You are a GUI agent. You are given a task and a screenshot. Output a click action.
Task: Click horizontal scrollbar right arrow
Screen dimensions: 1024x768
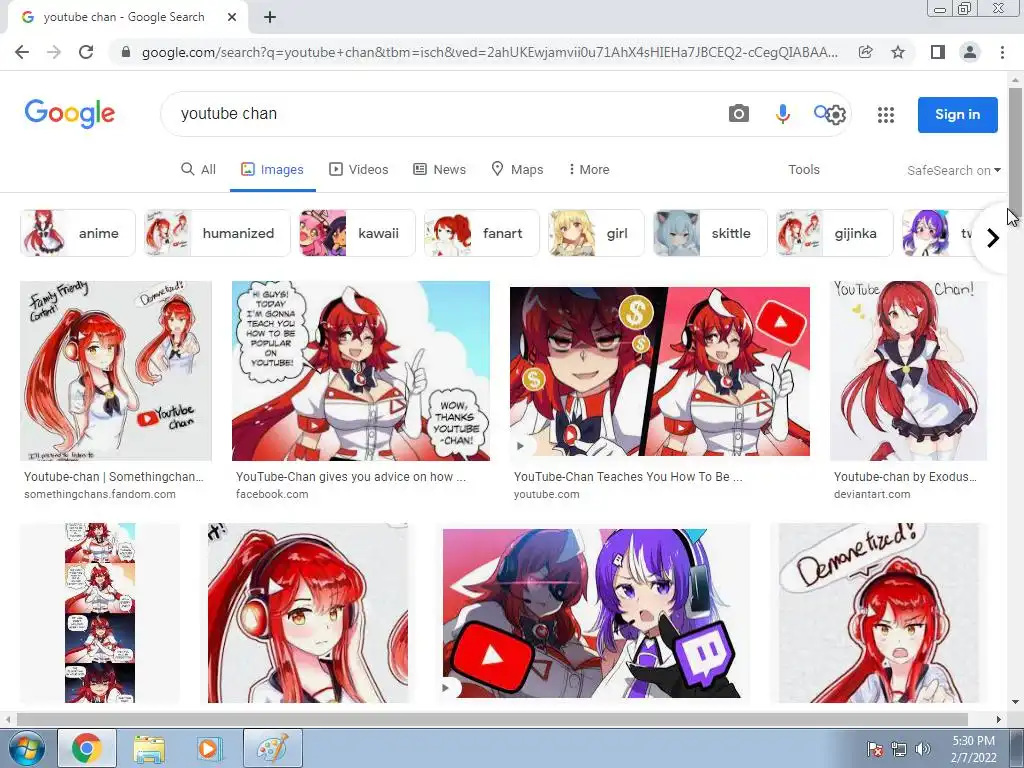tap(999, 719)
